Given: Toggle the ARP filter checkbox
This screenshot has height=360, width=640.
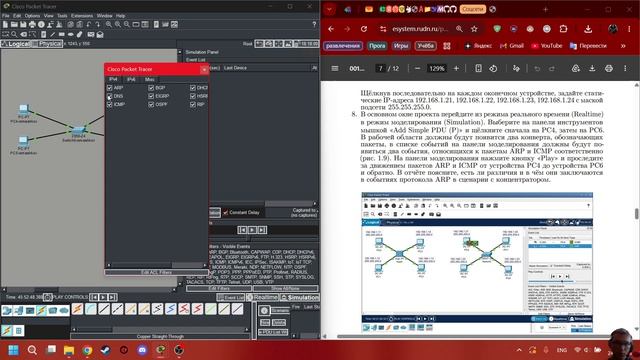Looking at the screenshot, I should coord(109,88).
